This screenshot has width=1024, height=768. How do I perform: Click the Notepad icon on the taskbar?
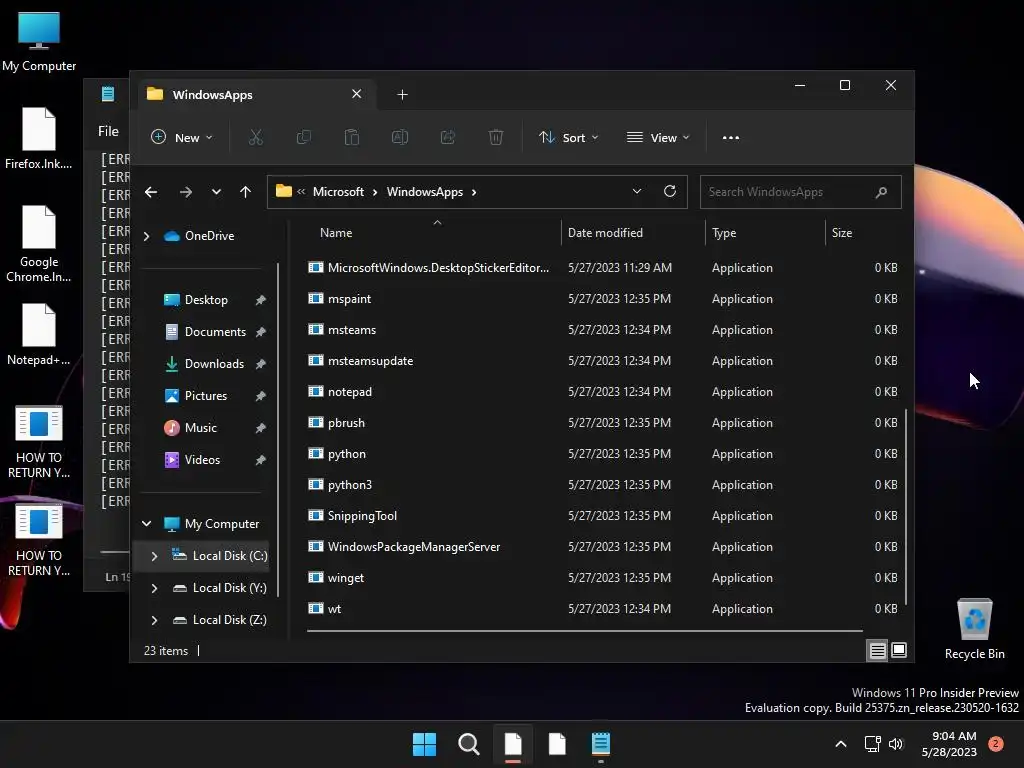point(601,744)
